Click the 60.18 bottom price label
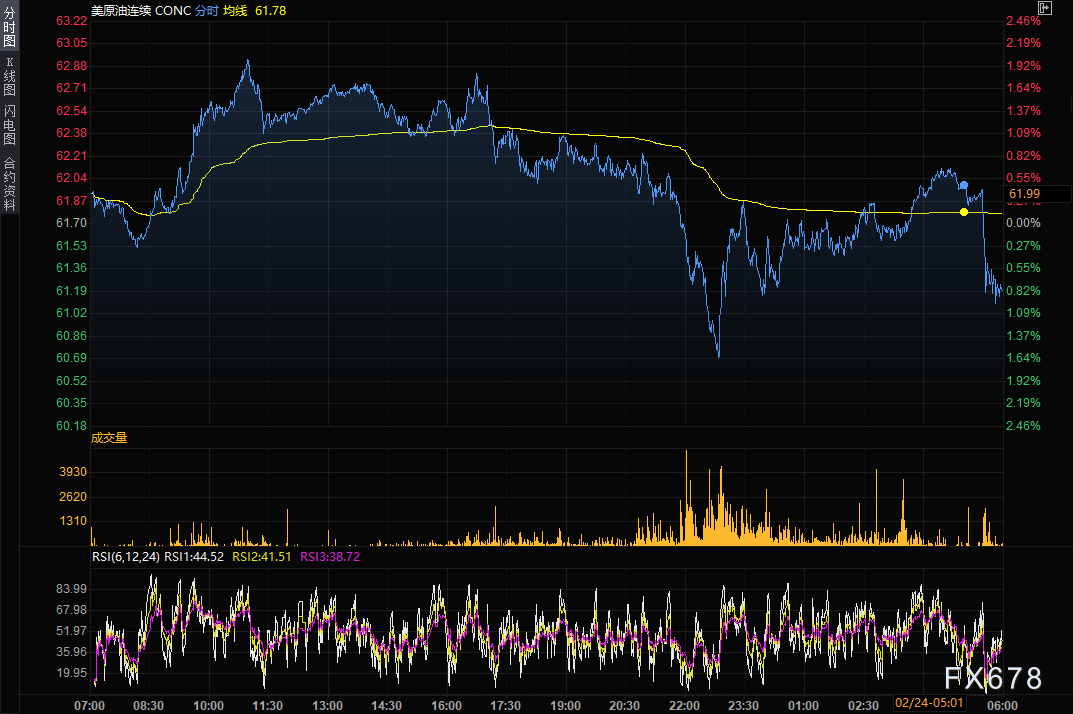Image resolution: width=1073 pixels, height=714 pixels. 72,425
